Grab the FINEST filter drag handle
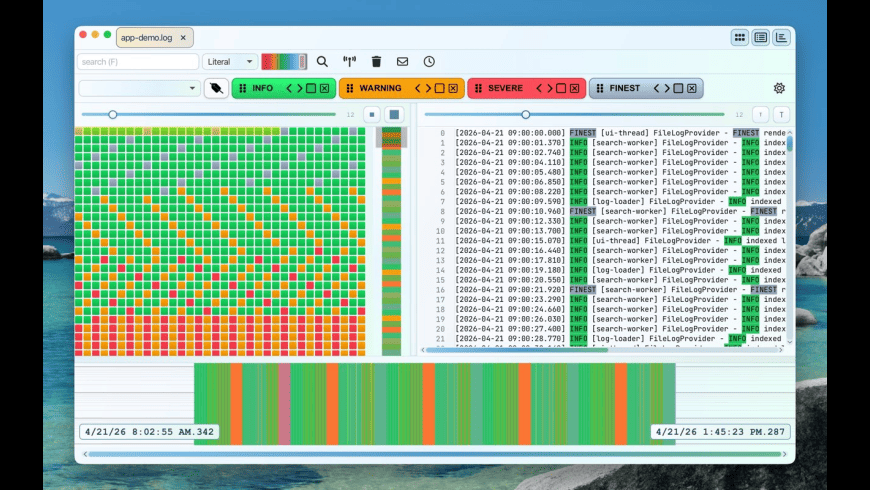The image size is (870, 490). (x=600, y=88)
